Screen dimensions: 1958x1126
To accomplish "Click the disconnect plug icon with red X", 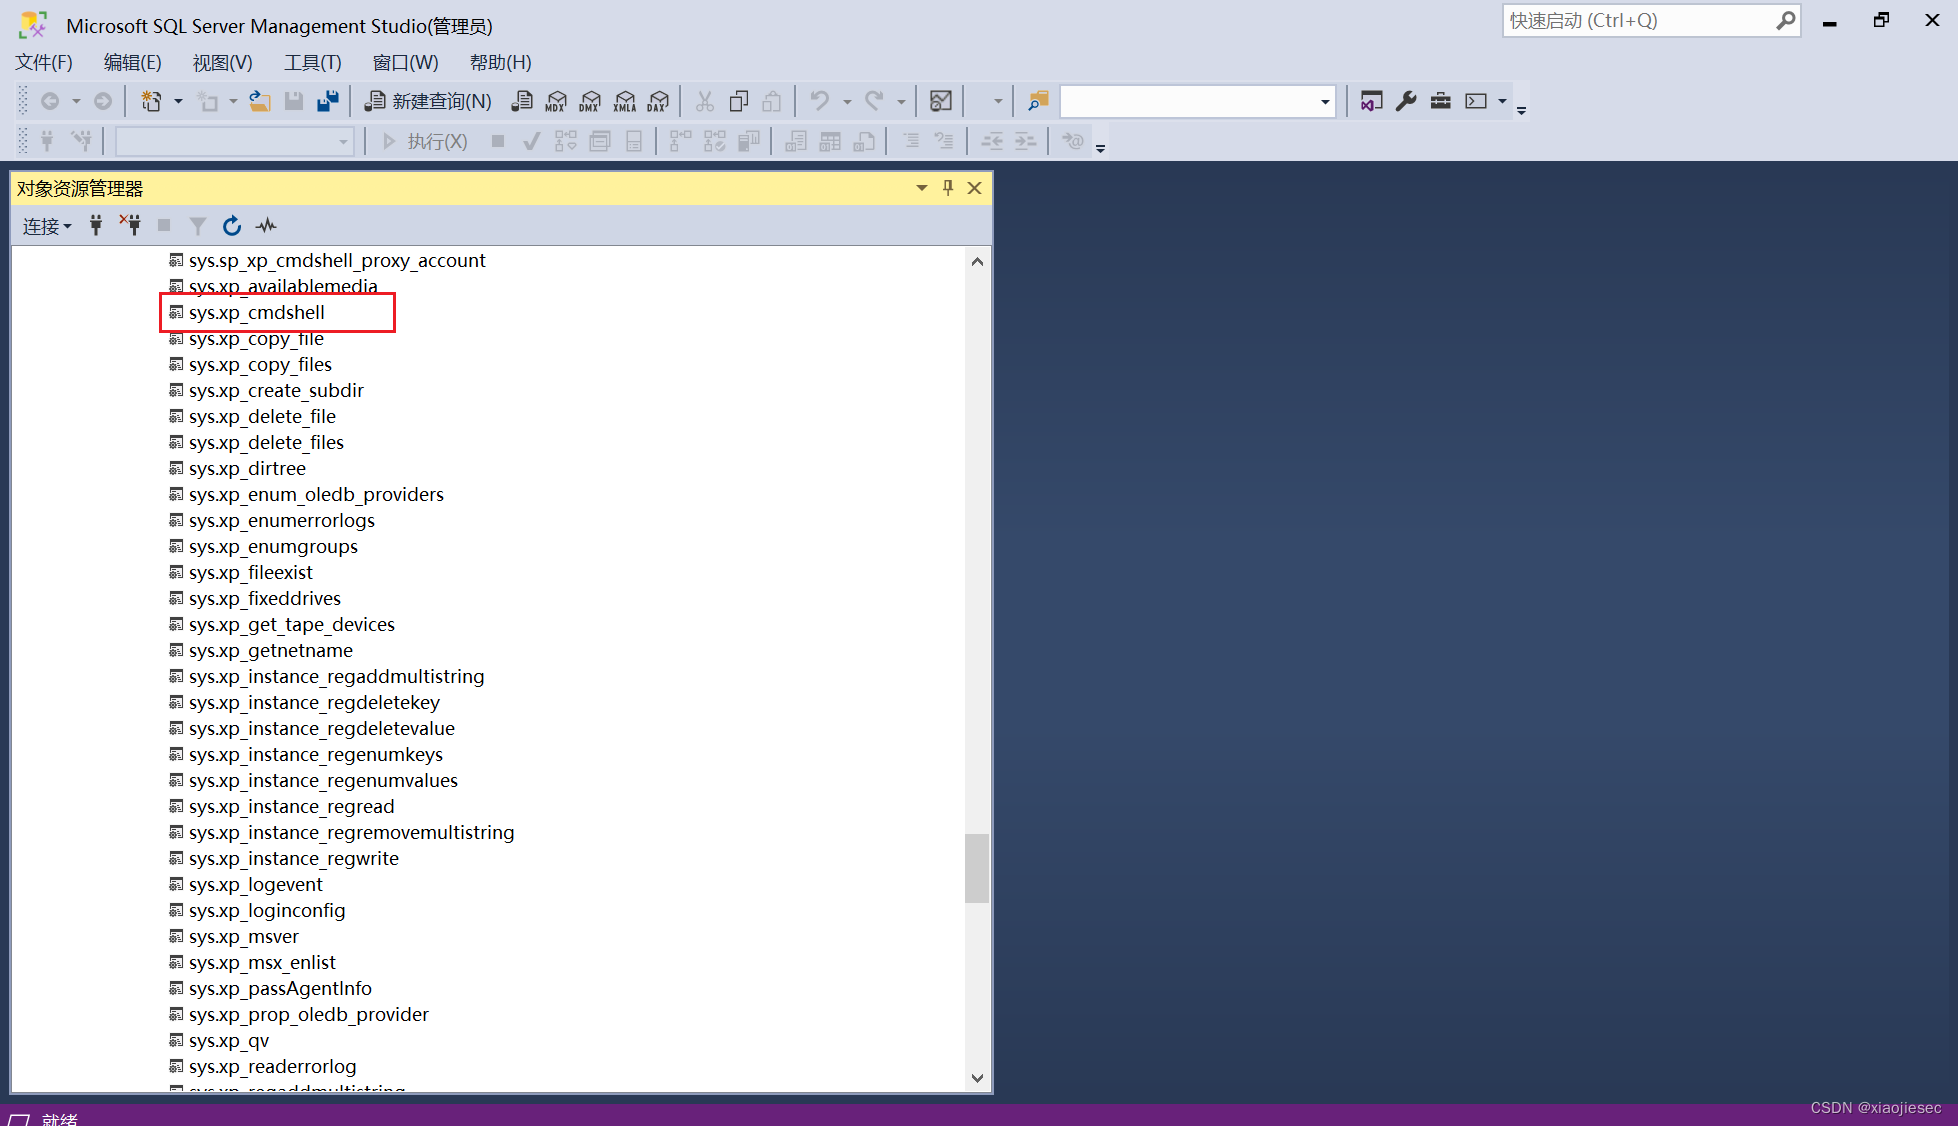I will pyautogui.click(x=130, y=225).
